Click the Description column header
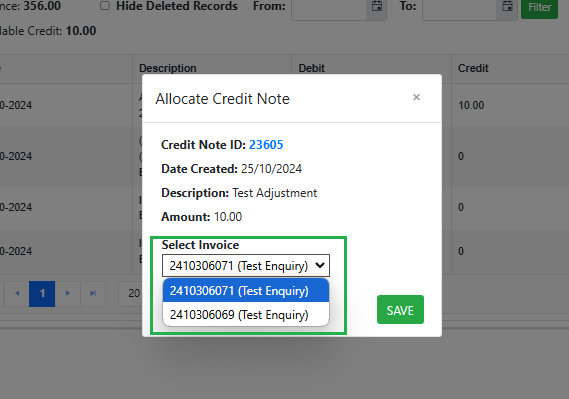The image size is (569, 399). pos(168,68)
